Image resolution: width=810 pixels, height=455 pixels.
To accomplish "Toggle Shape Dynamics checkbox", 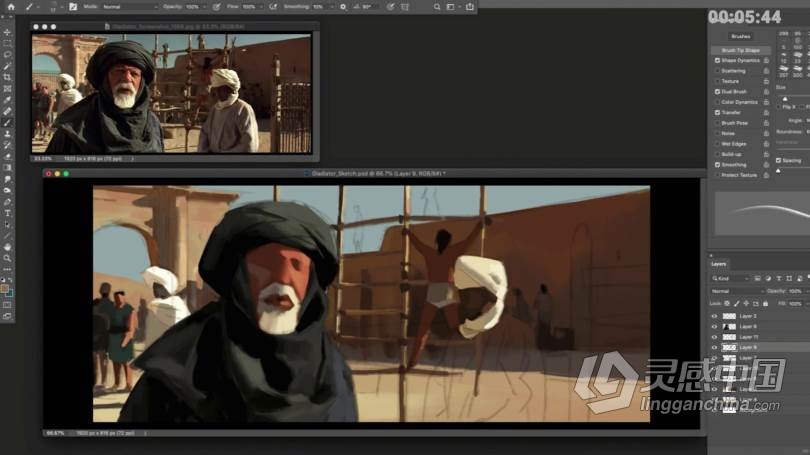I will (x=718, y=60).
